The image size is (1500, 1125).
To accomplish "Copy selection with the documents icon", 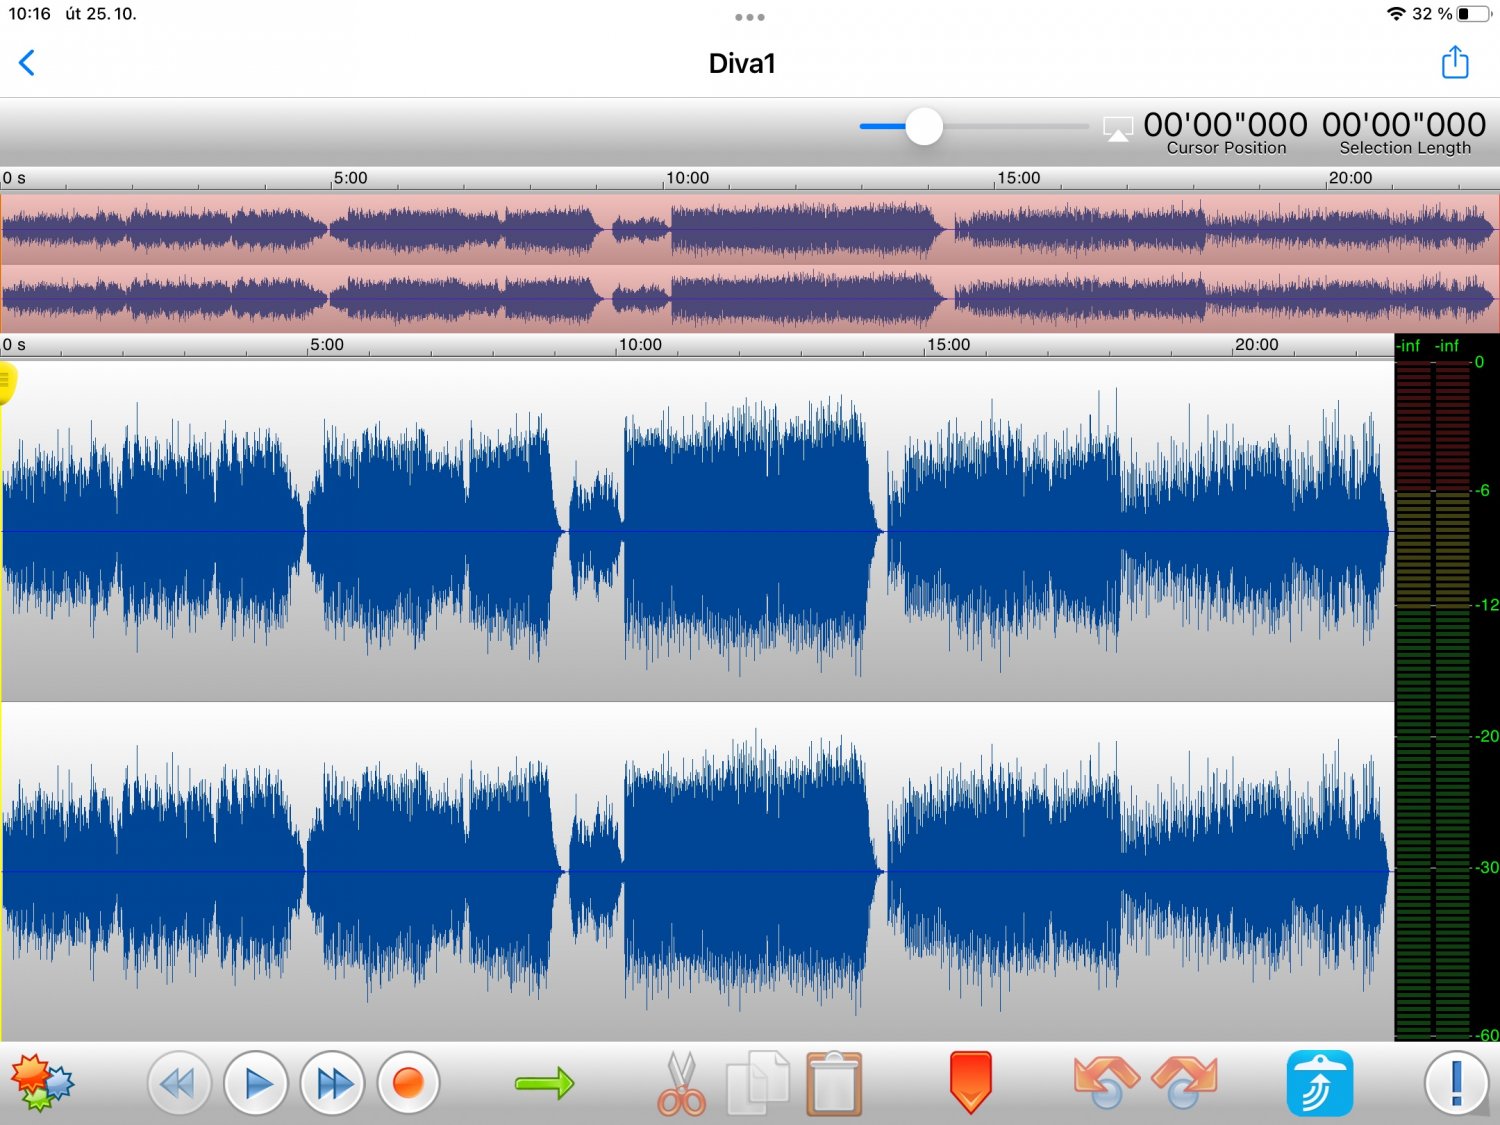I will tap(758, 1083).
